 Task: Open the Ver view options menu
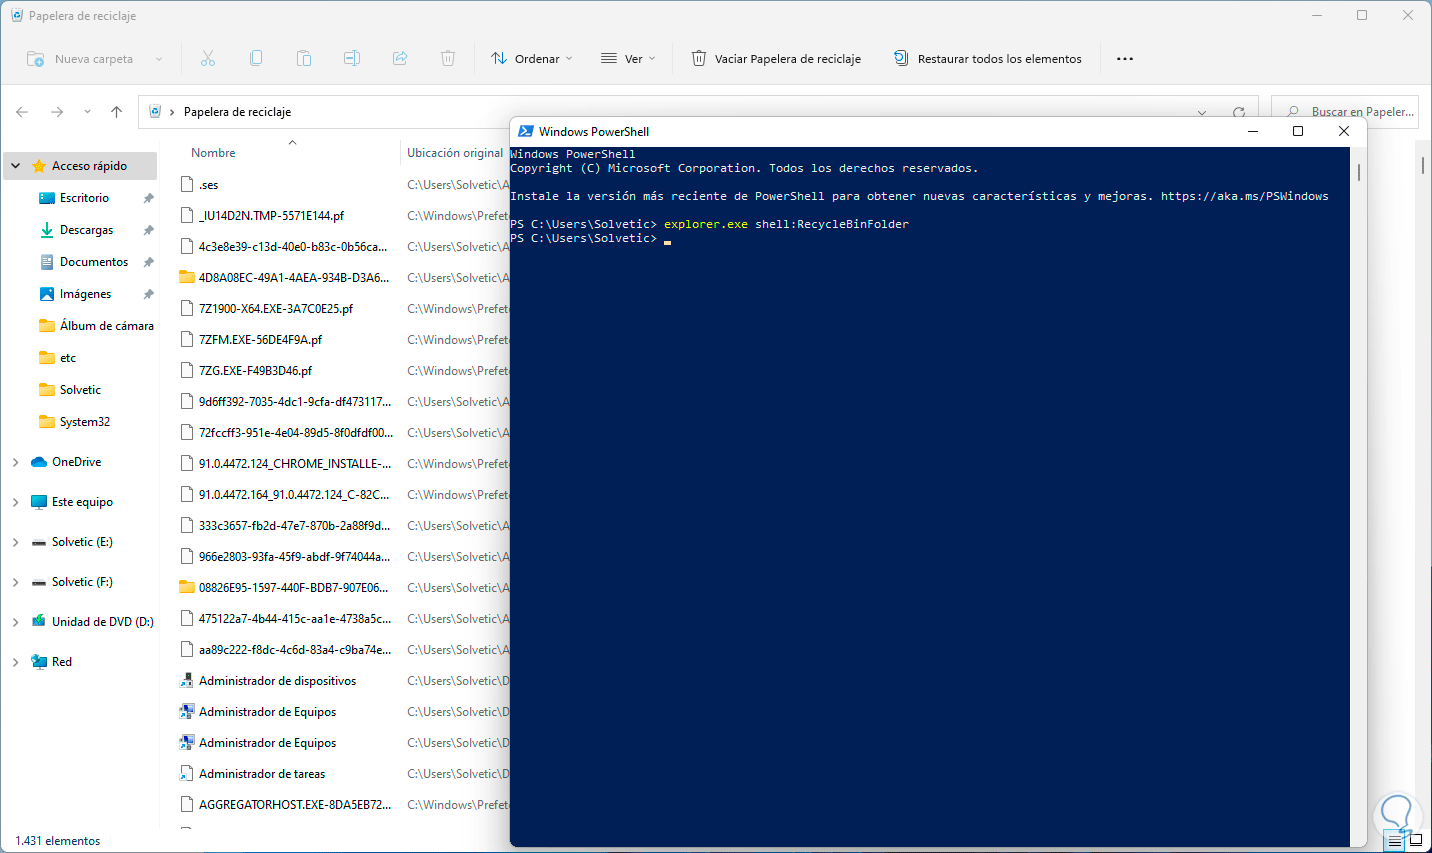click(x=628, y=59)
